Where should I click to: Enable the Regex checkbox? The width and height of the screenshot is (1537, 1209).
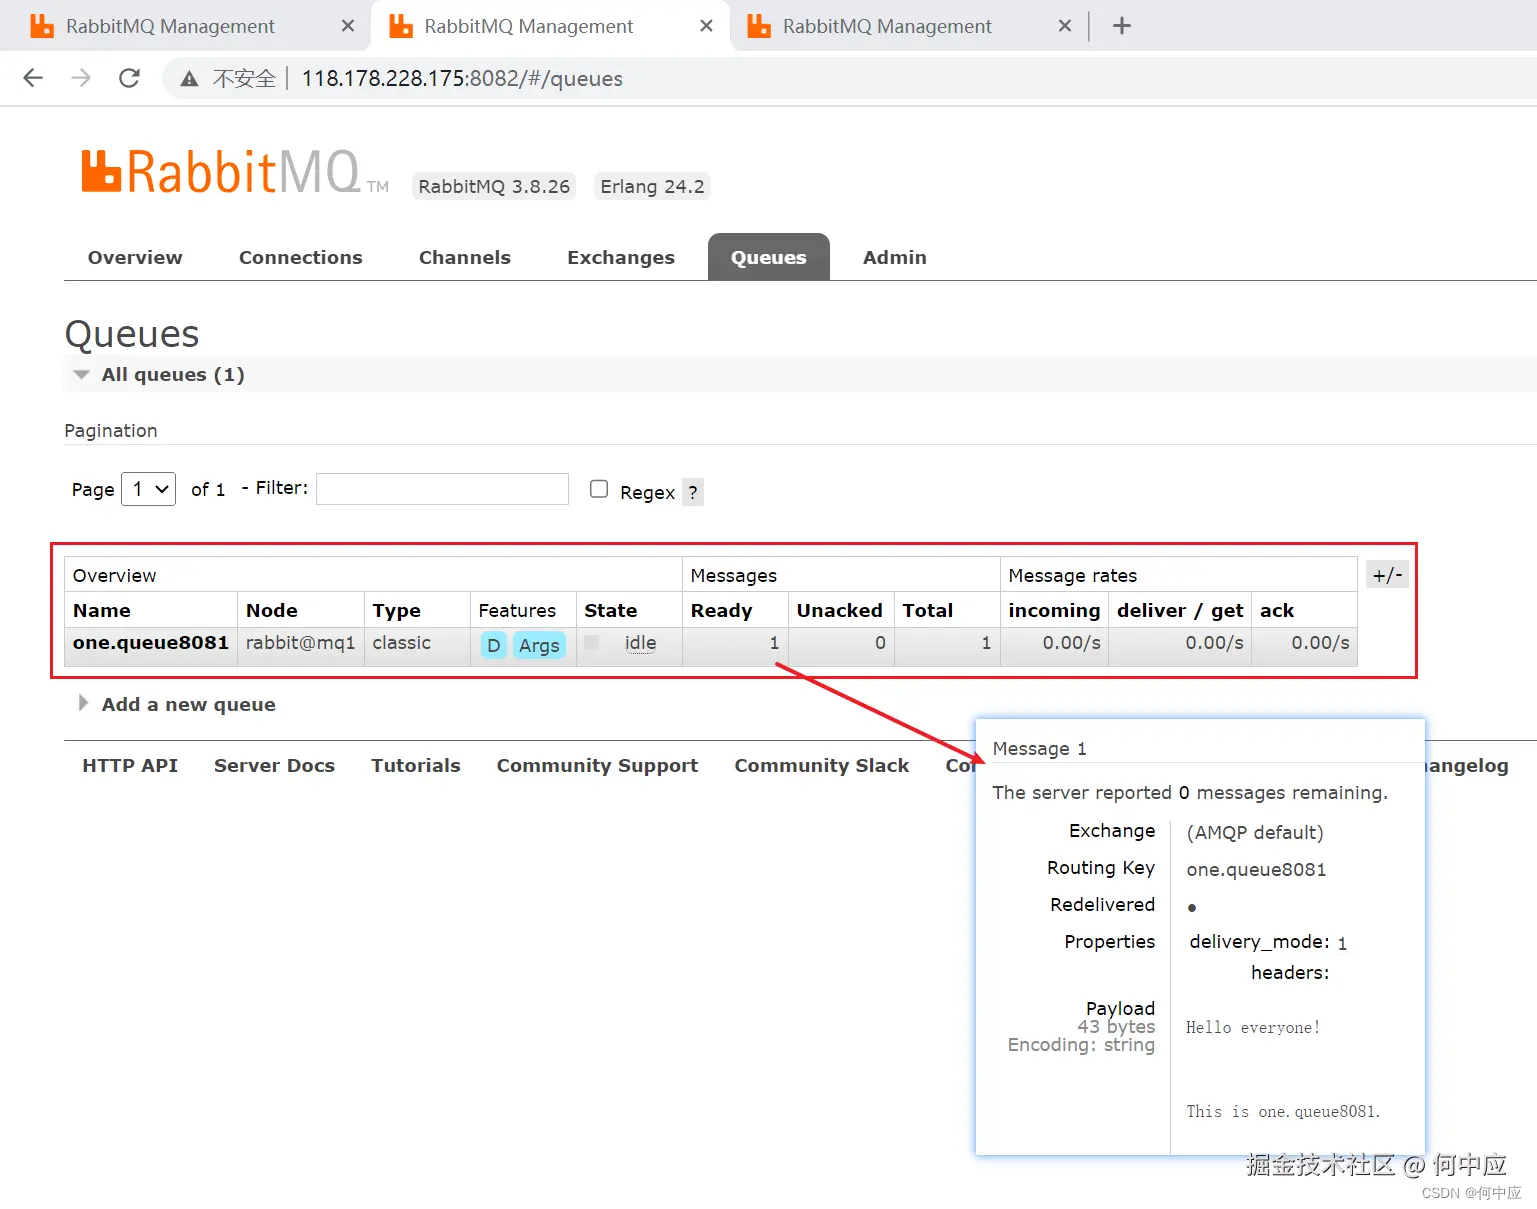tap(599, 489)
